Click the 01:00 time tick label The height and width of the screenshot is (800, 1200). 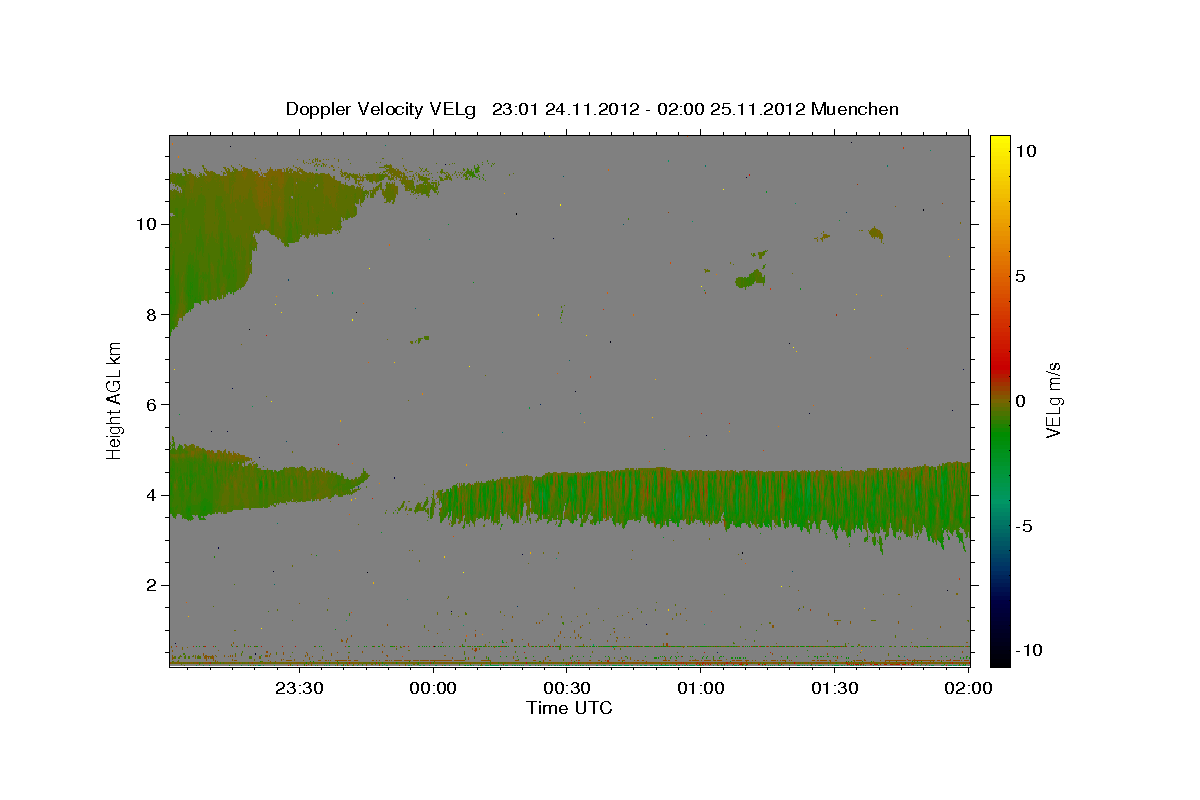(701, 688)
